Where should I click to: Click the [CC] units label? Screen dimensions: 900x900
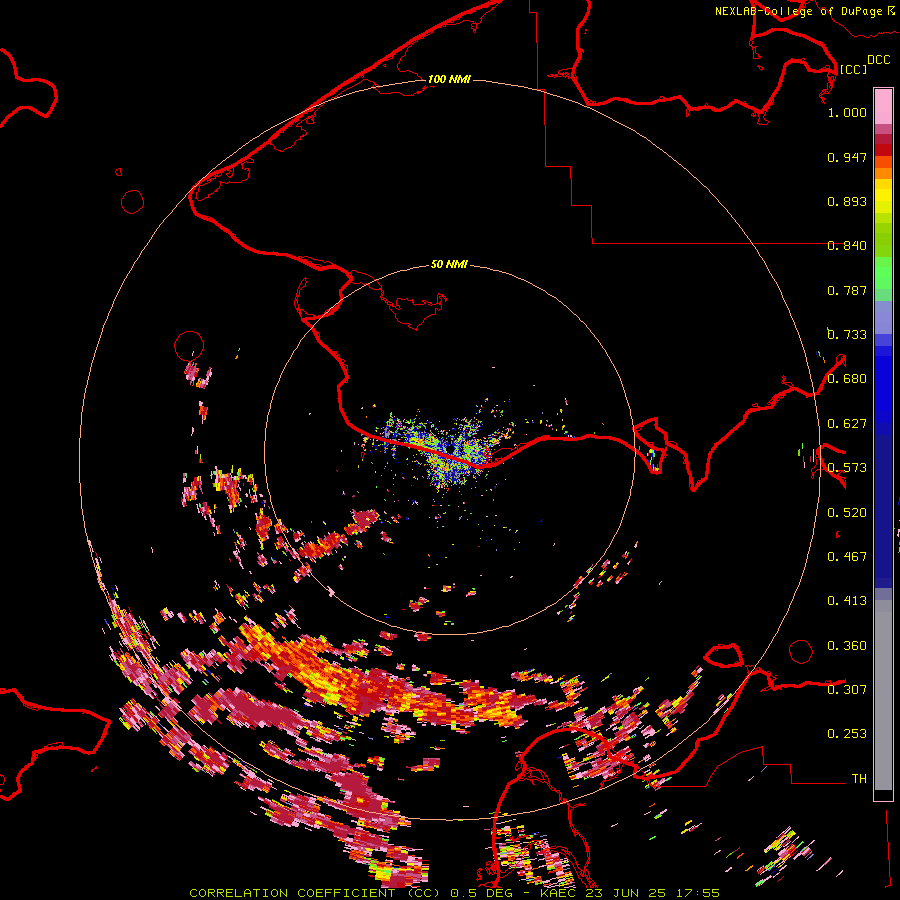pyautogui.click(x=854, y=69)
